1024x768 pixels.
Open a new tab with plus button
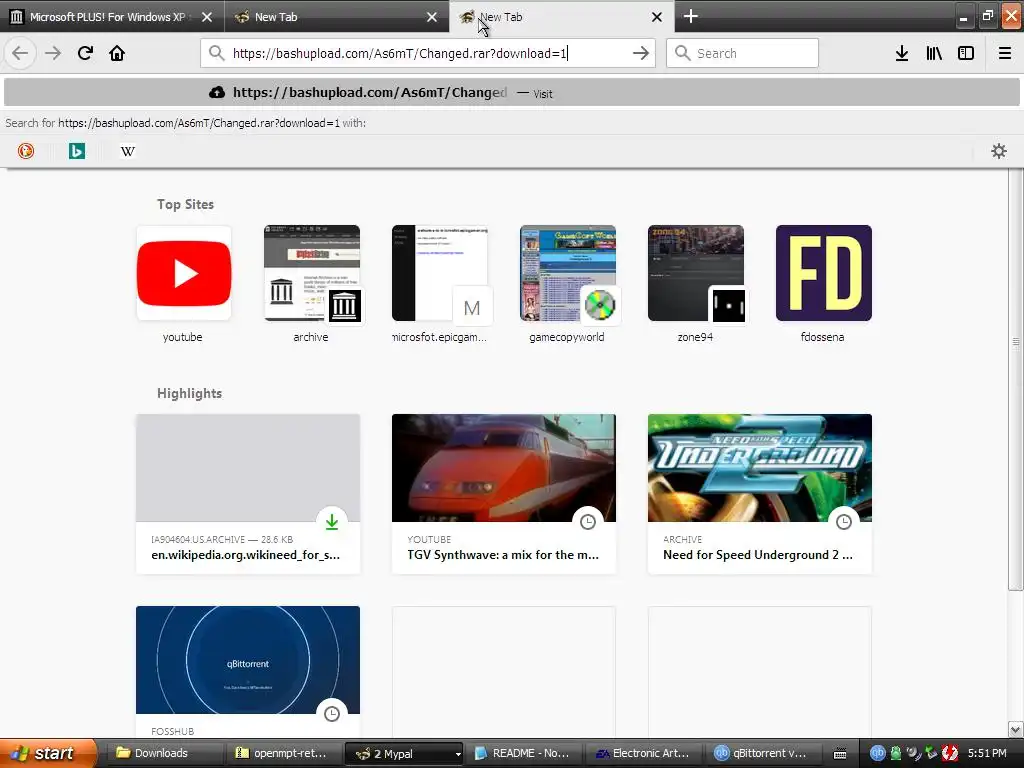691,16
